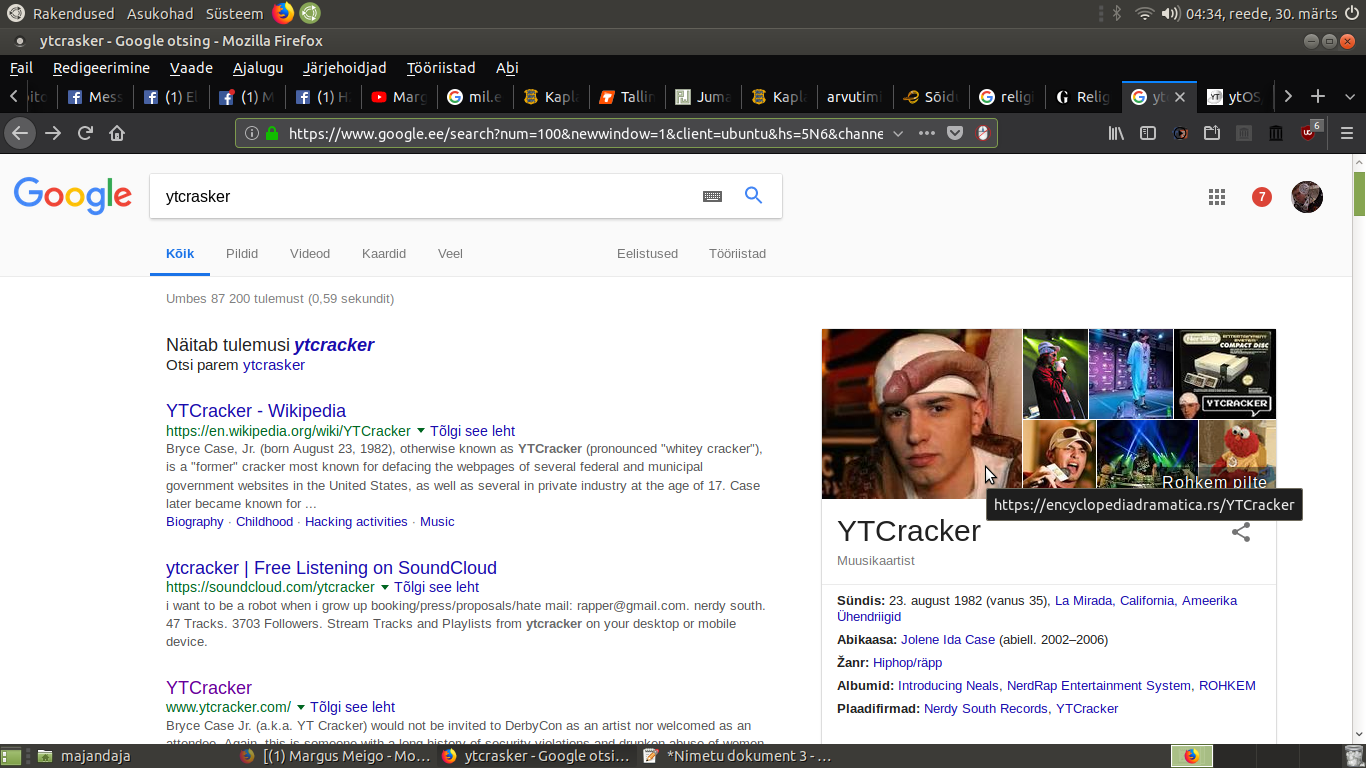The image size is (1366, 768).
Task: Go back to the previous page
Action: [x=20, y=133]
